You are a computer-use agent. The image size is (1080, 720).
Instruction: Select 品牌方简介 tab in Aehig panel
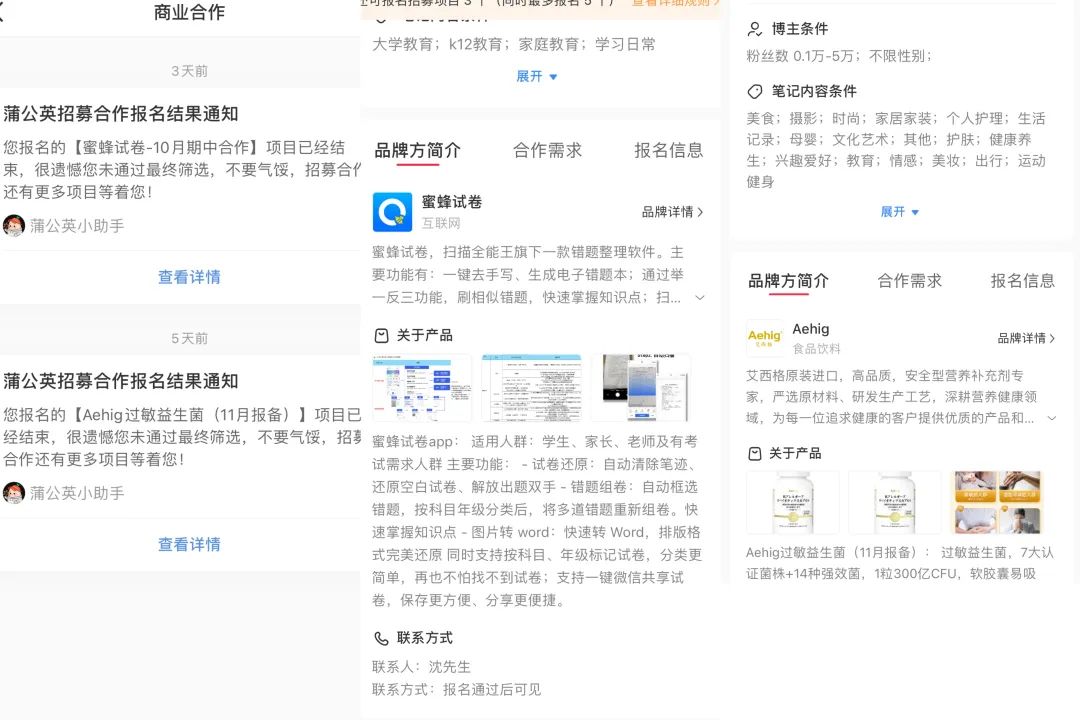788,281
